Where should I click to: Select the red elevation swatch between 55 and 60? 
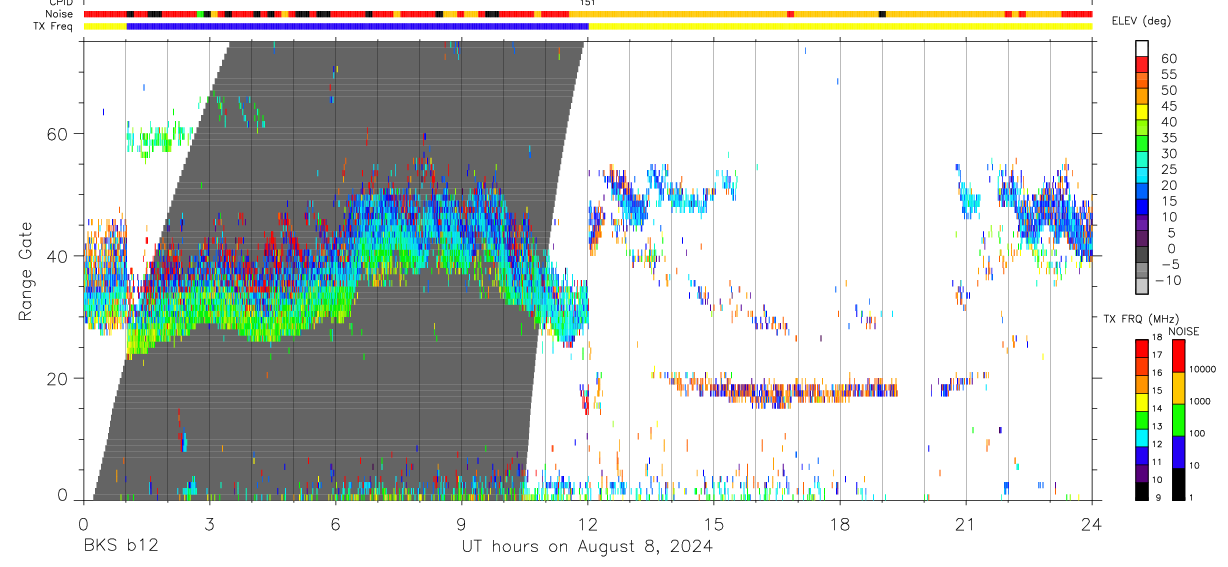[x=1142, y=64]
